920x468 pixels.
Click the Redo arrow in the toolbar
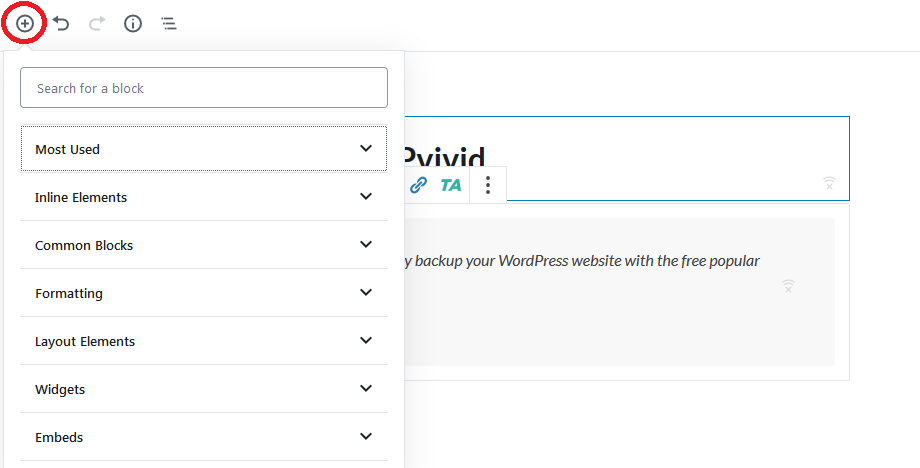point(97,23)
